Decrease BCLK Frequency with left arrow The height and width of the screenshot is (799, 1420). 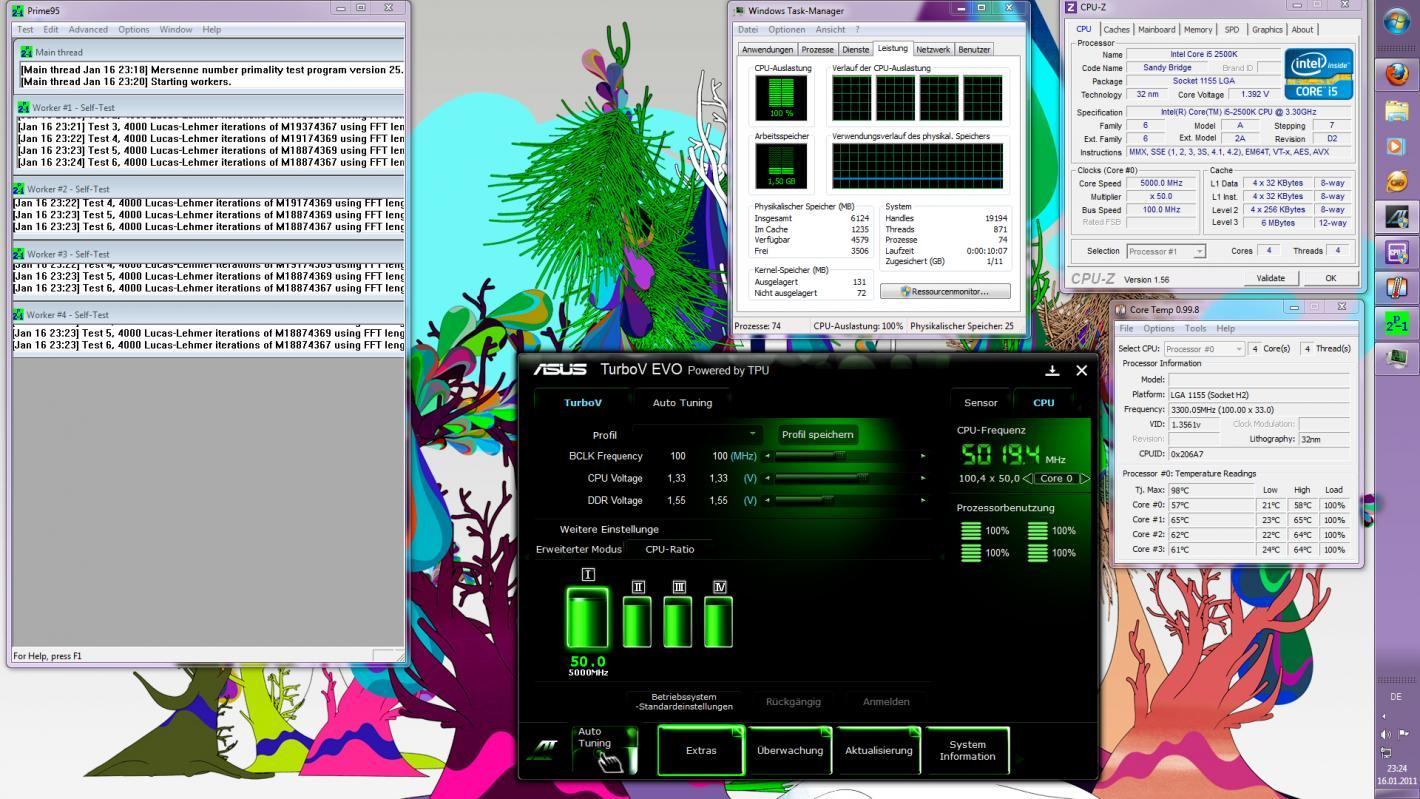click(x=768, y=456)
